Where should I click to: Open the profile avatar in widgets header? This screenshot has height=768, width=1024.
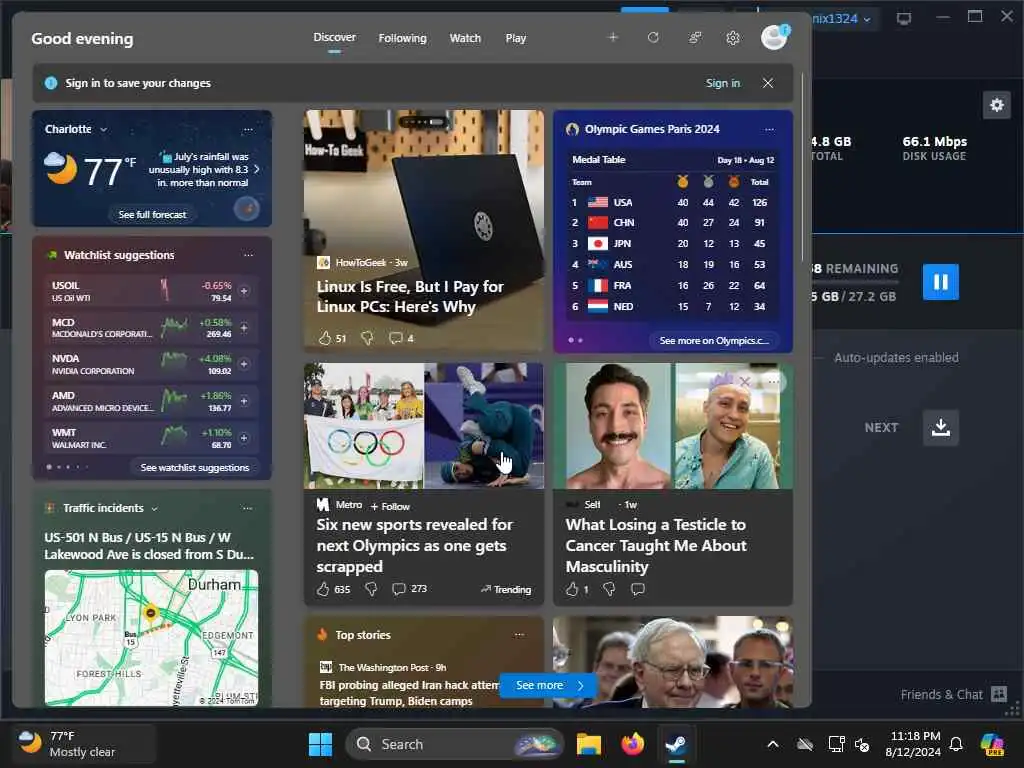pyautogui.click(x=775, y=37)
